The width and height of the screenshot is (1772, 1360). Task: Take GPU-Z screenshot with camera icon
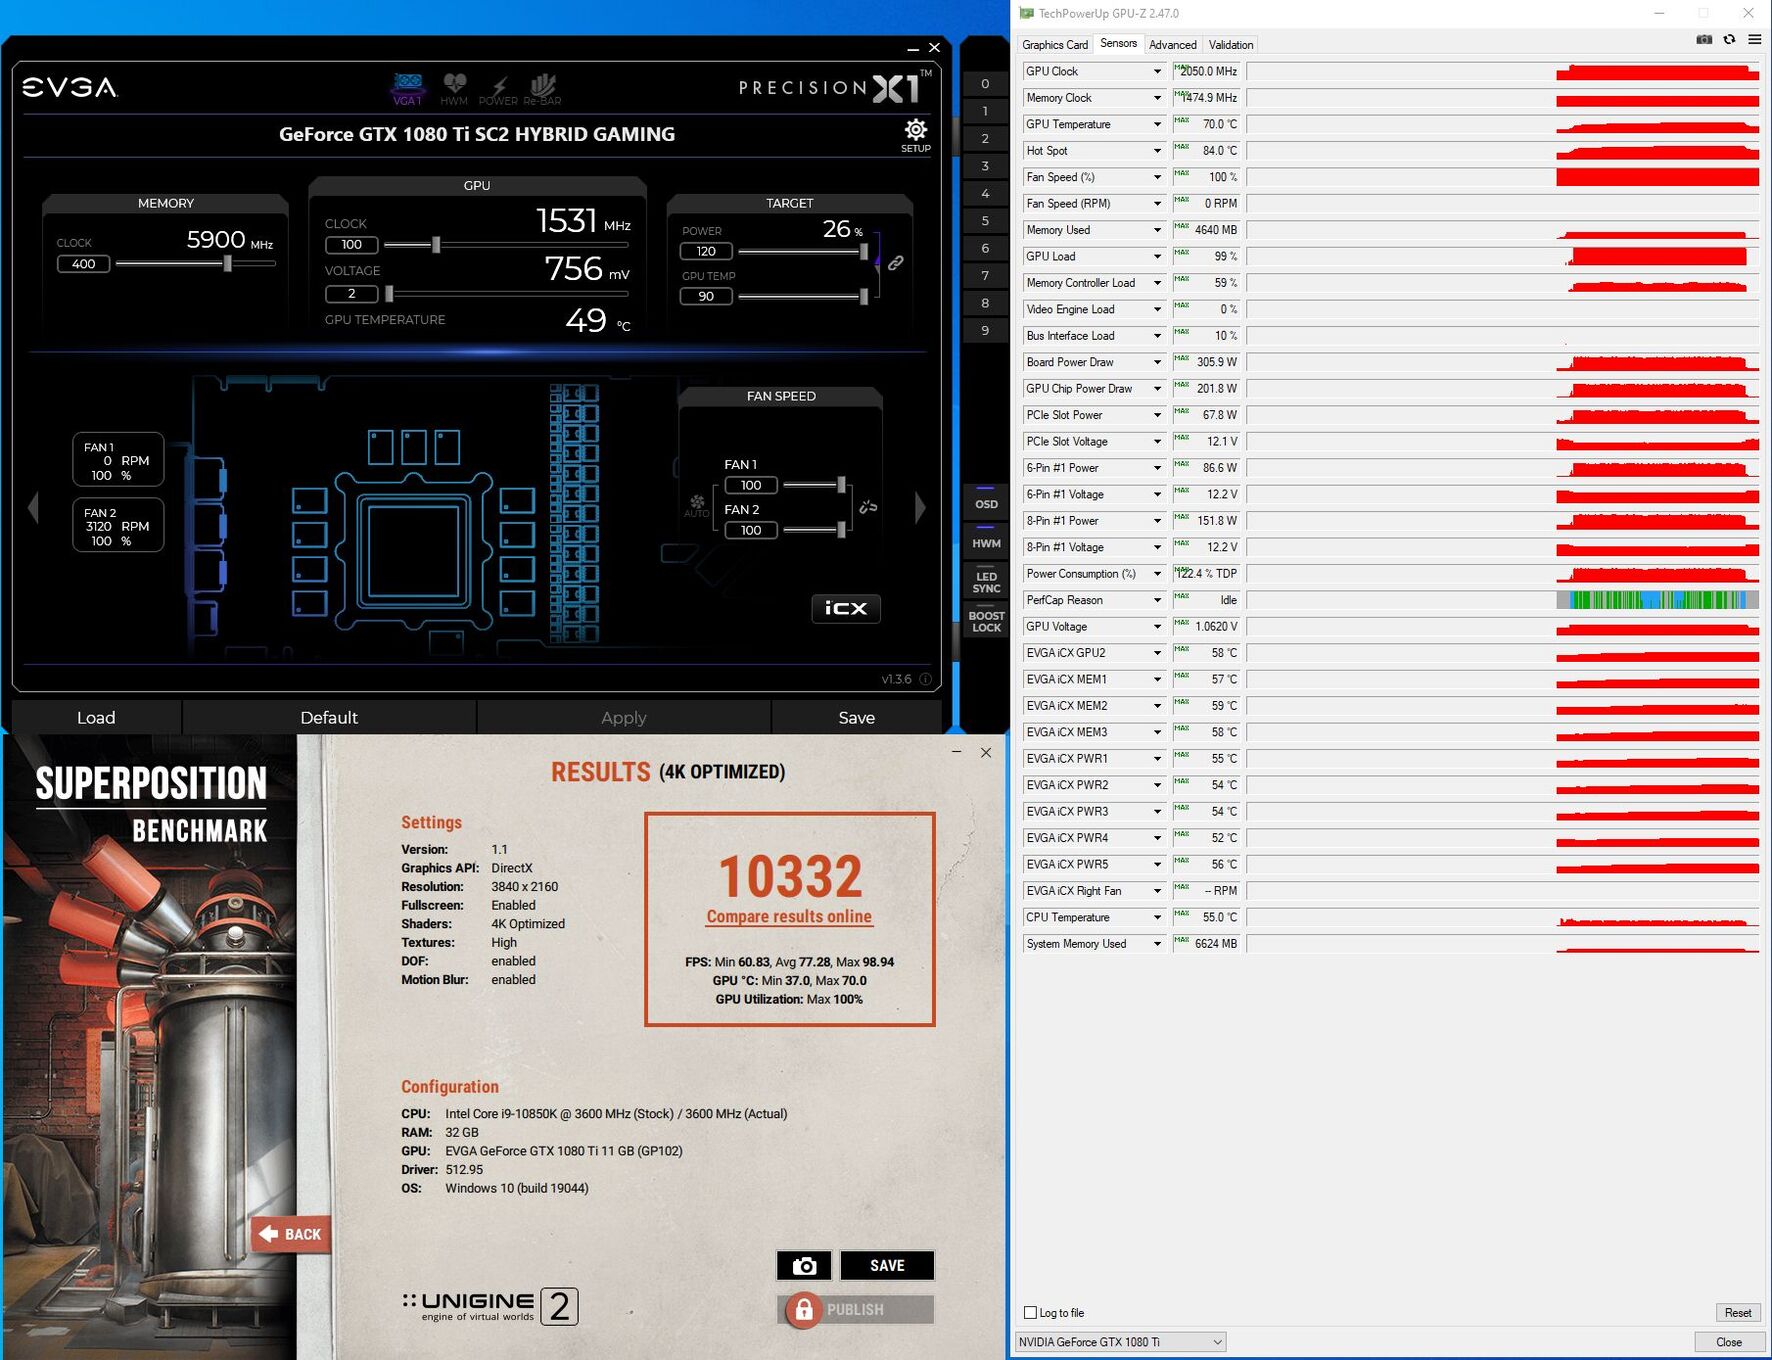1704,40
